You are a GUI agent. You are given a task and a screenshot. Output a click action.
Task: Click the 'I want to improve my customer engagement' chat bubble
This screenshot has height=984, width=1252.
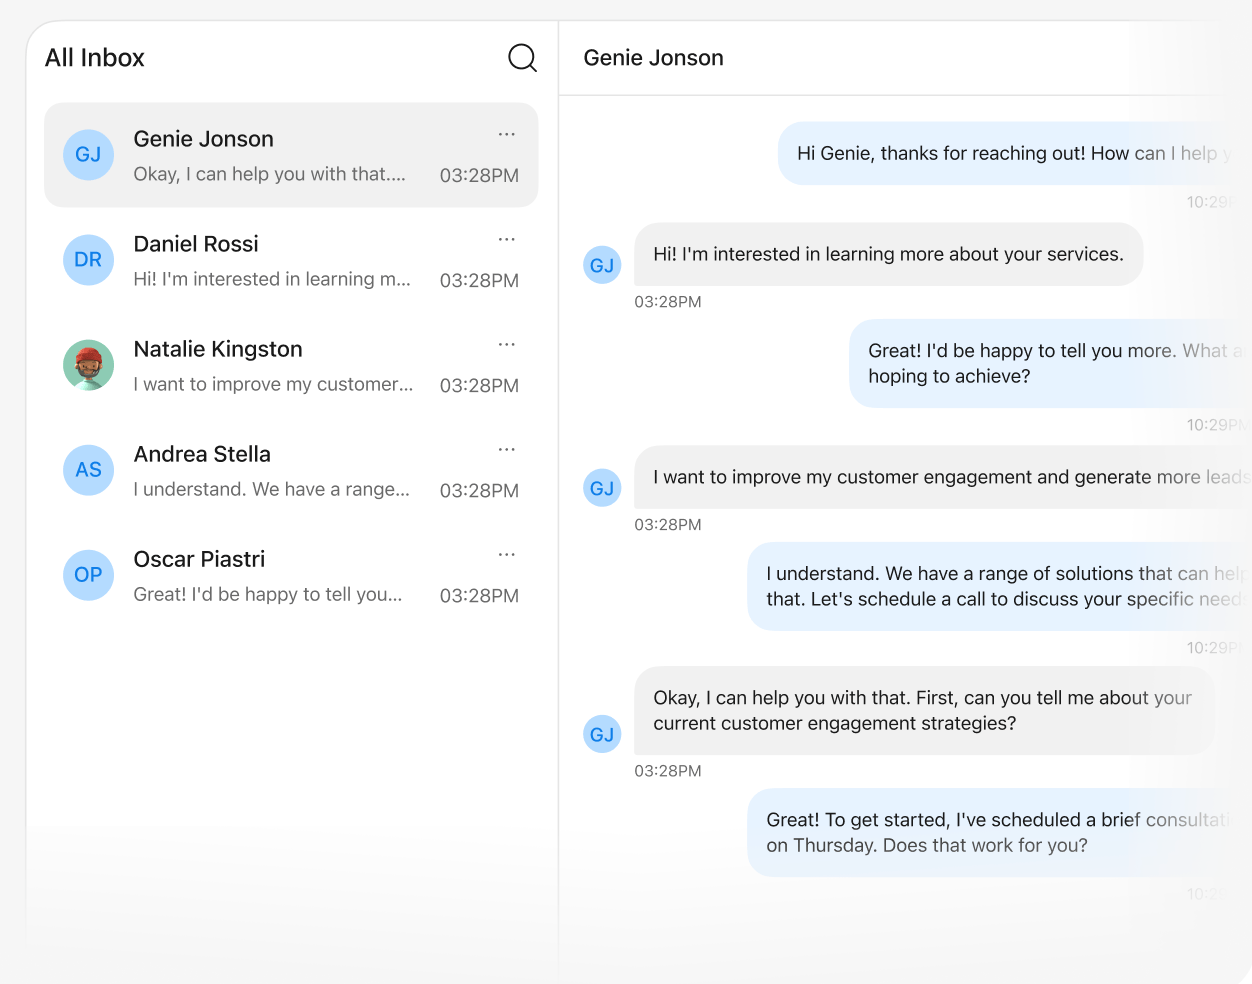point(943,477)
